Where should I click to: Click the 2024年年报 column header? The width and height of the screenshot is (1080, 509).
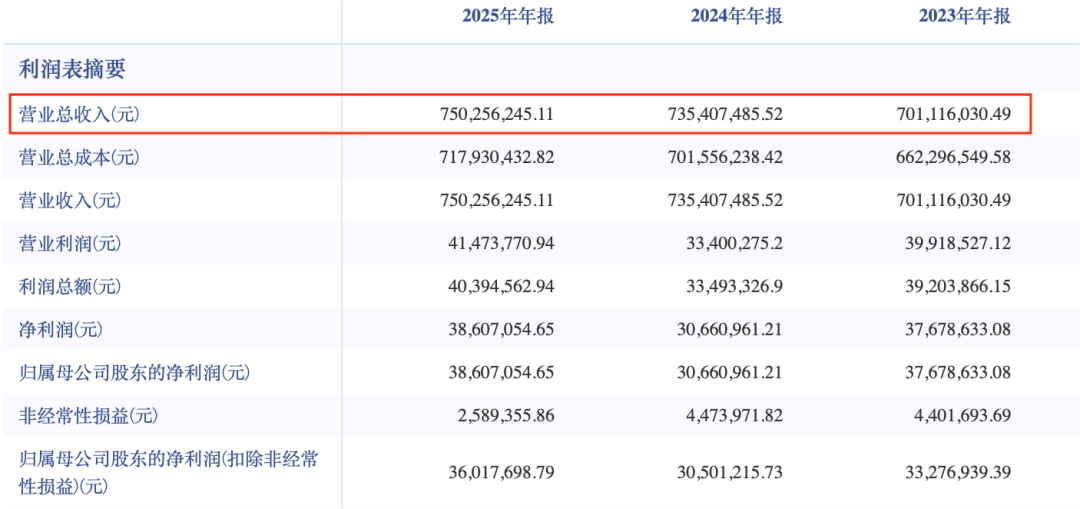pyautogui.click(x=737, y=17)
